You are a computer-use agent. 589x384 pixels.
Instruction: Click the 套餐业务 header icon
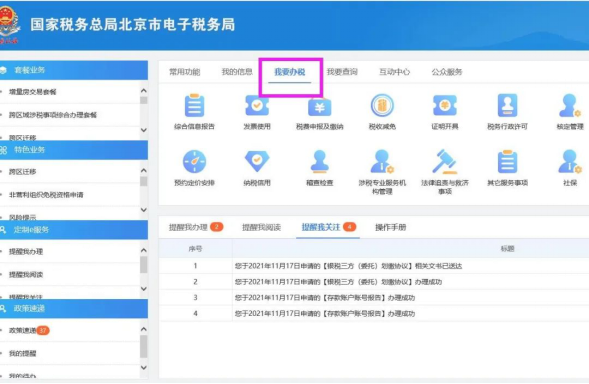point(3,70)
